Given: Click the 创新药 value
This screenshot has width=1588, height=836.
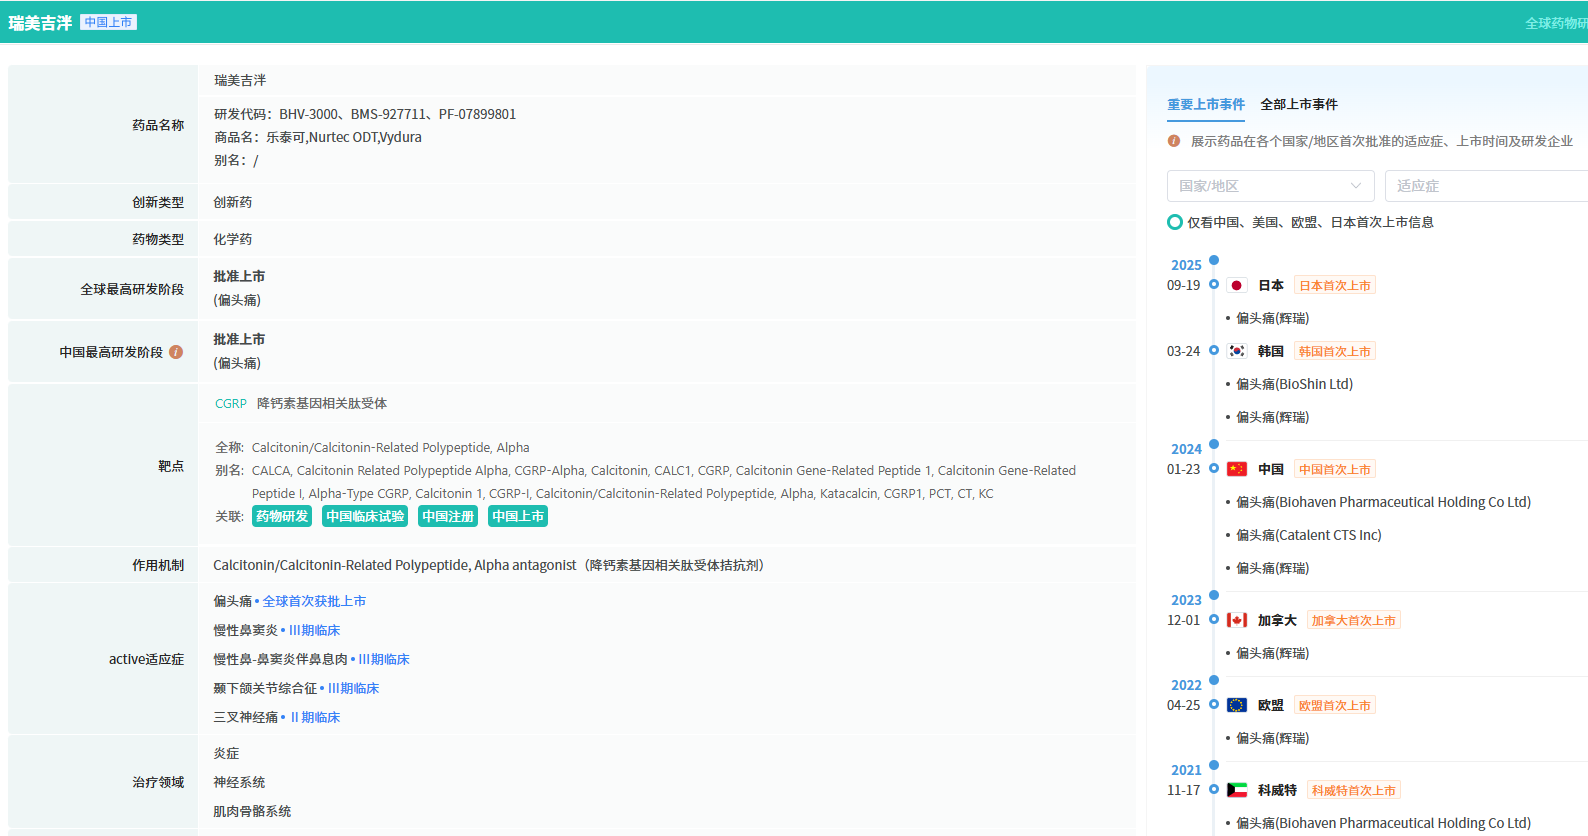Looking at the screenshot, I should pos(233,202).
